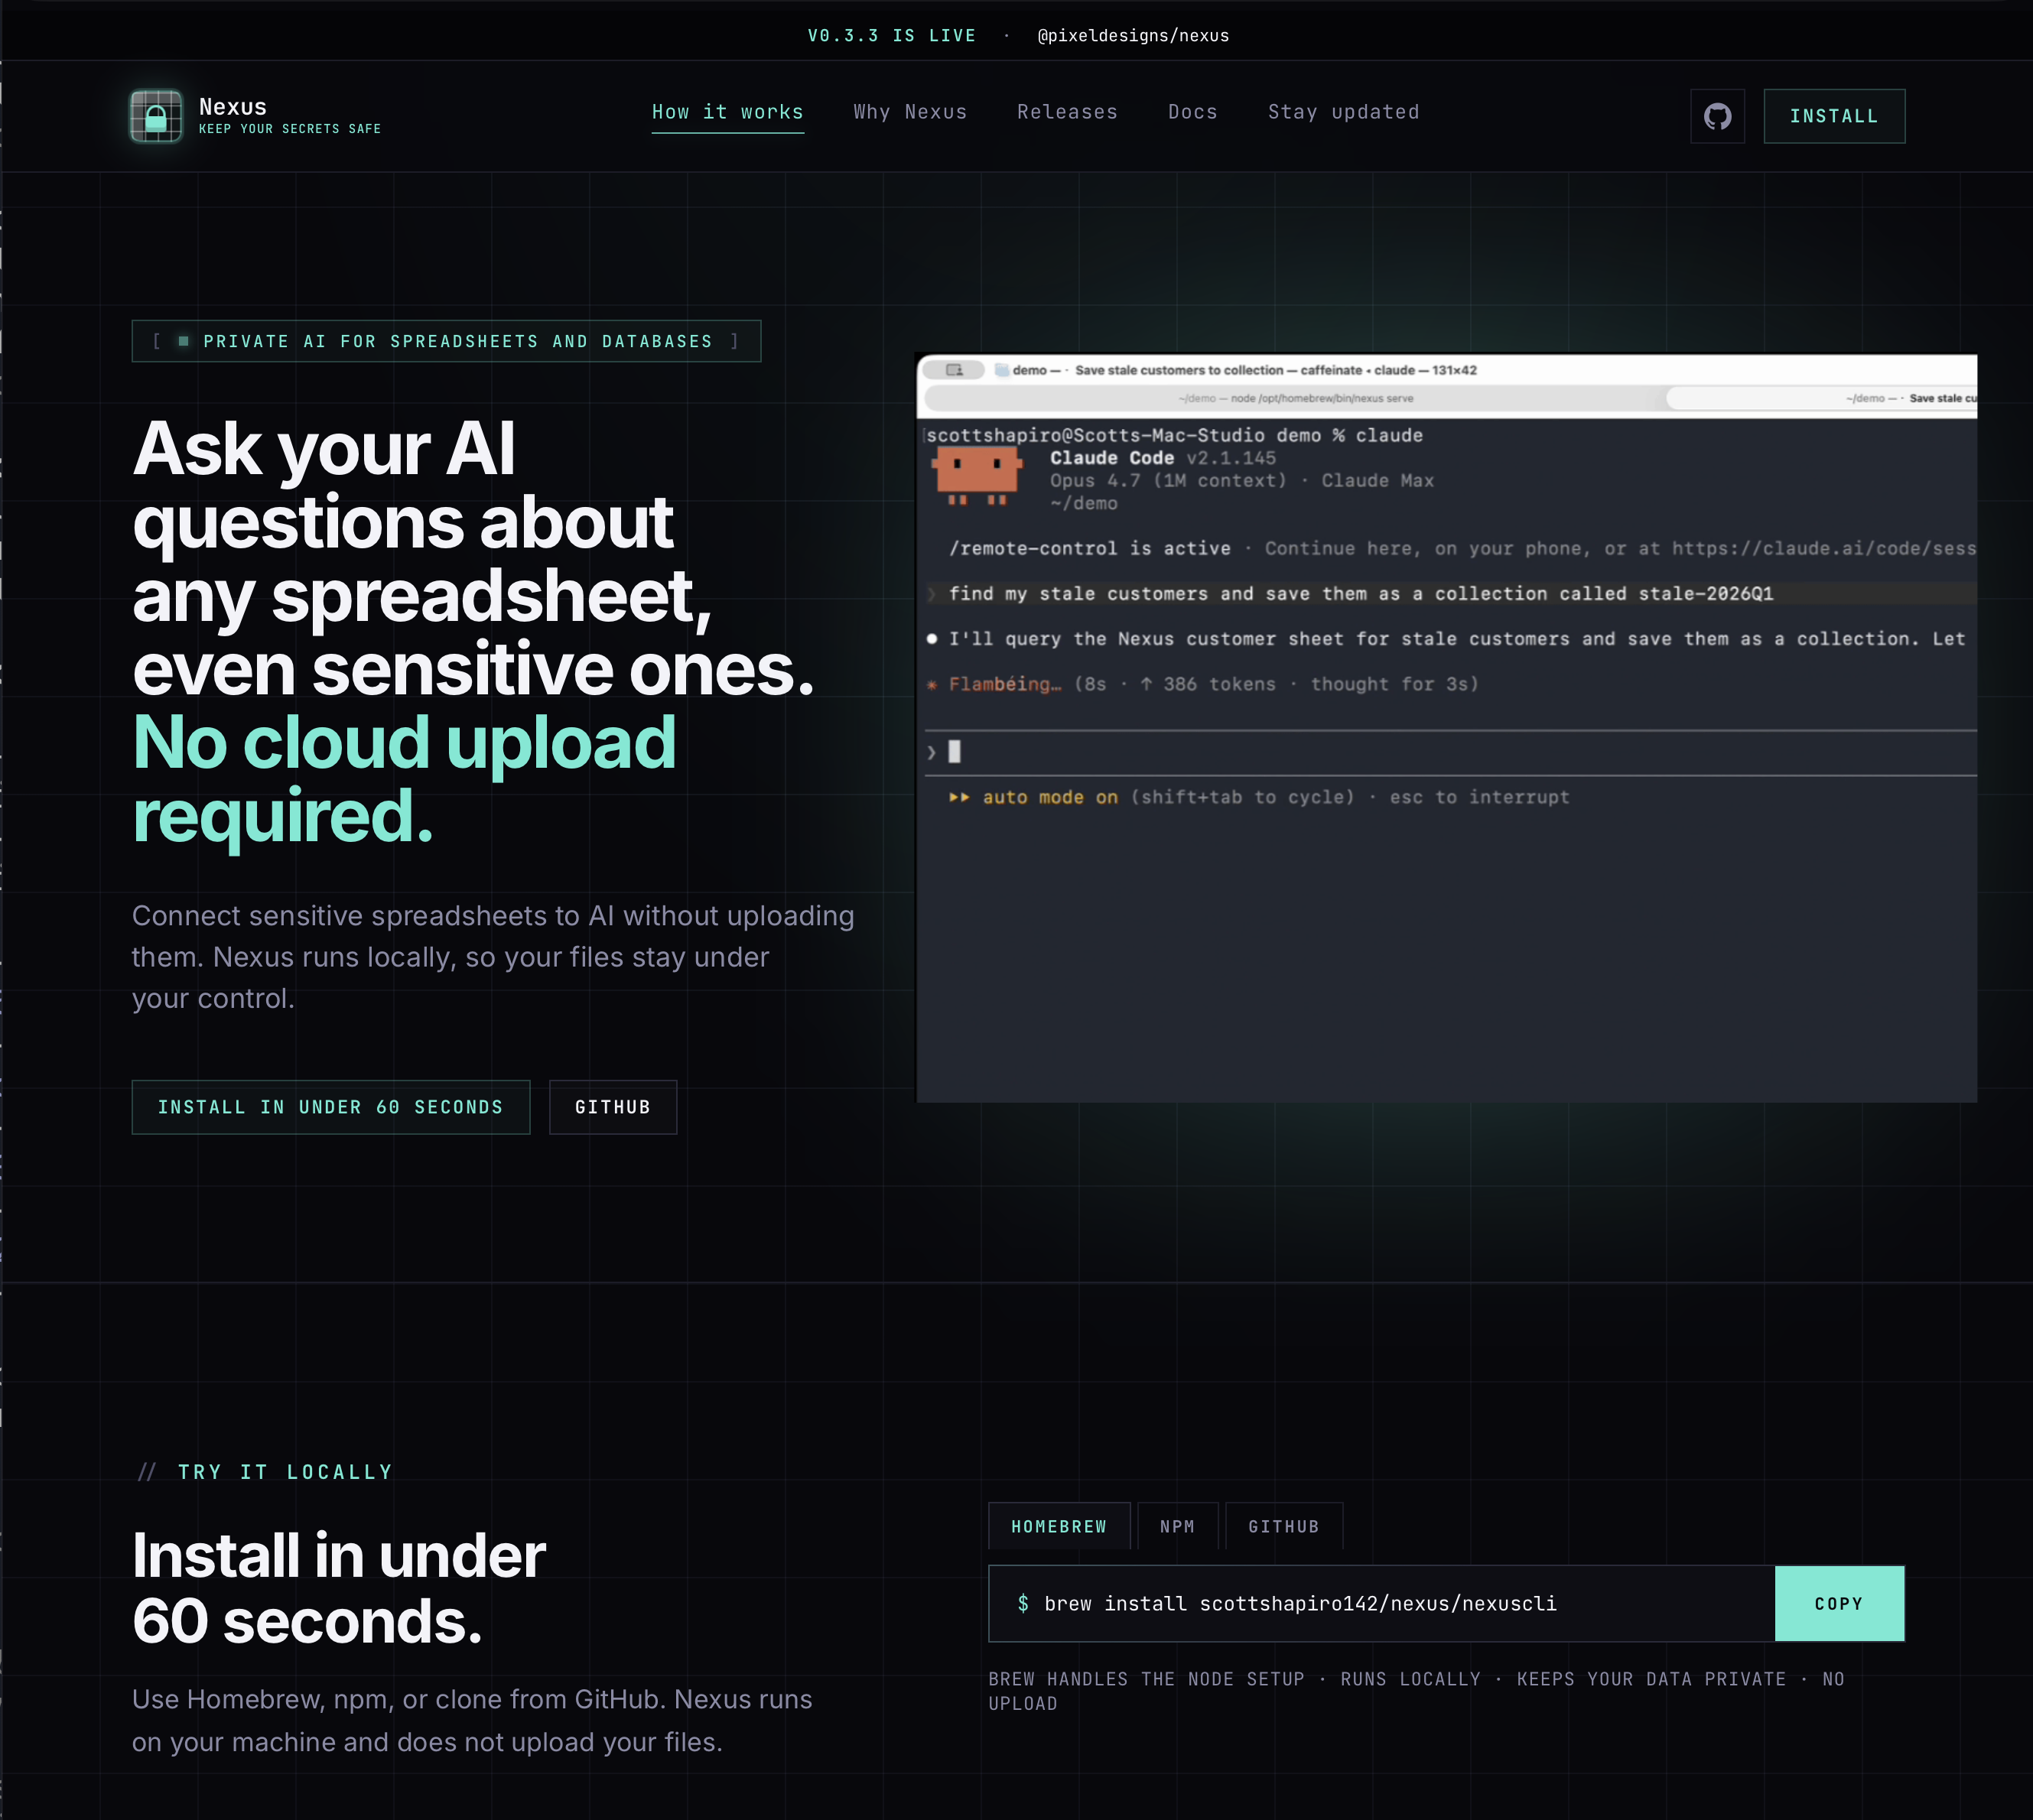The width and height of the screenshot is (2033, 1820).
Task: Select the HOMEBREW install tab
Action: pyautogui.click(x=1059, y=1526)
